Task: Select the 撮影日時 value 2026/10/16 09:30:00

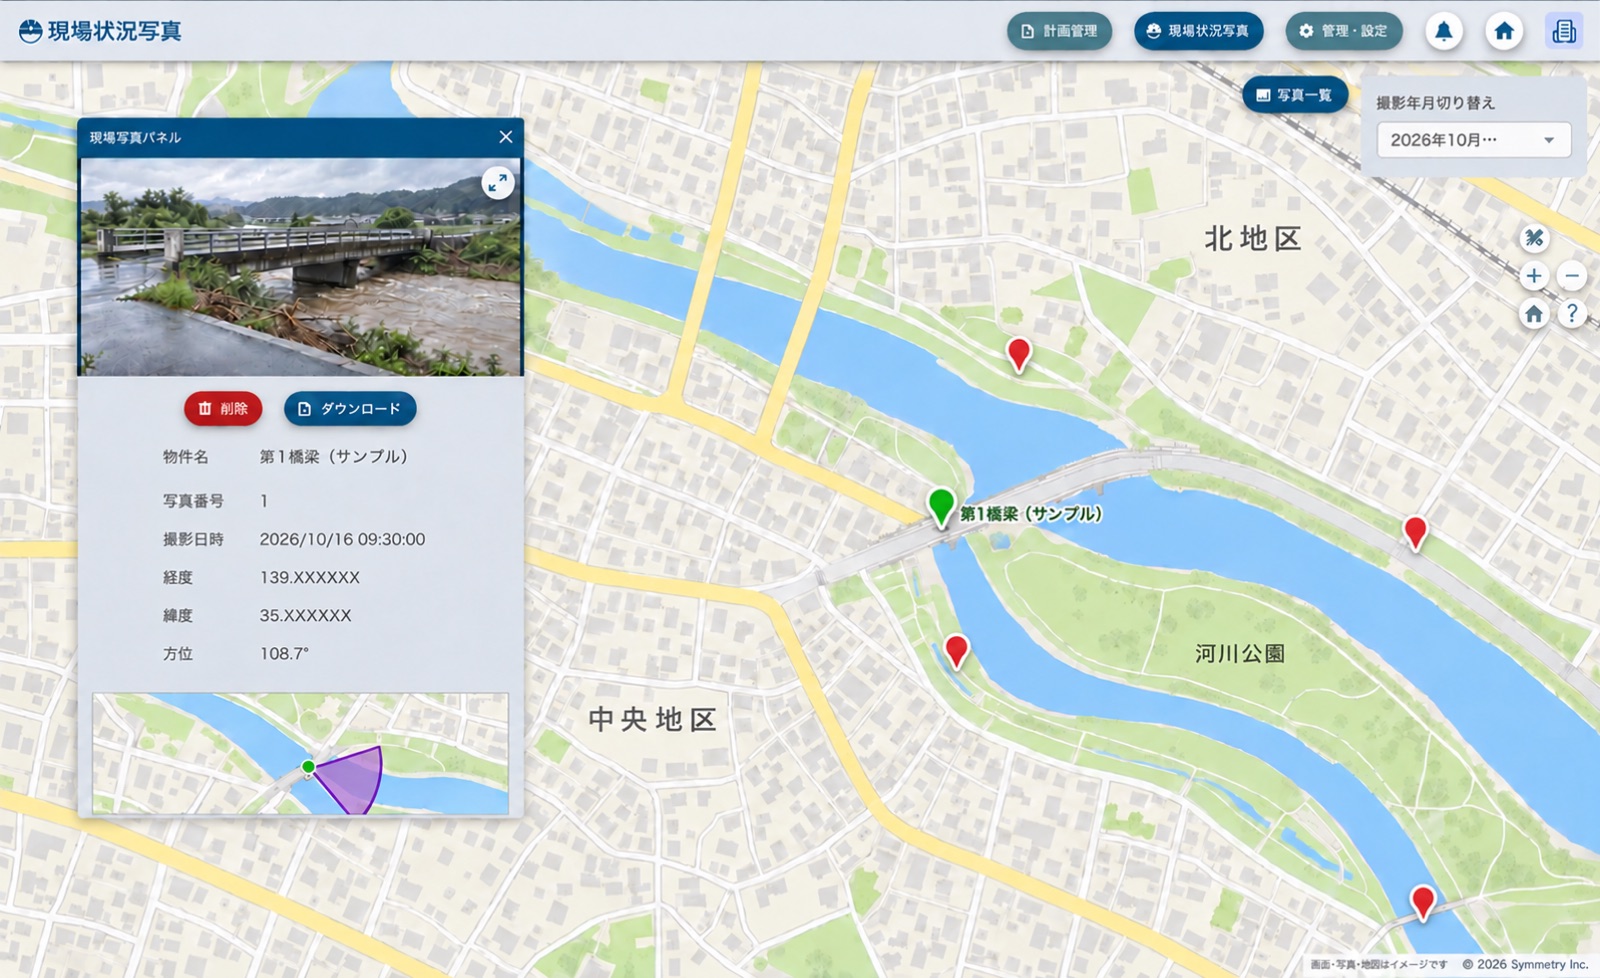Action: [342, 539]
